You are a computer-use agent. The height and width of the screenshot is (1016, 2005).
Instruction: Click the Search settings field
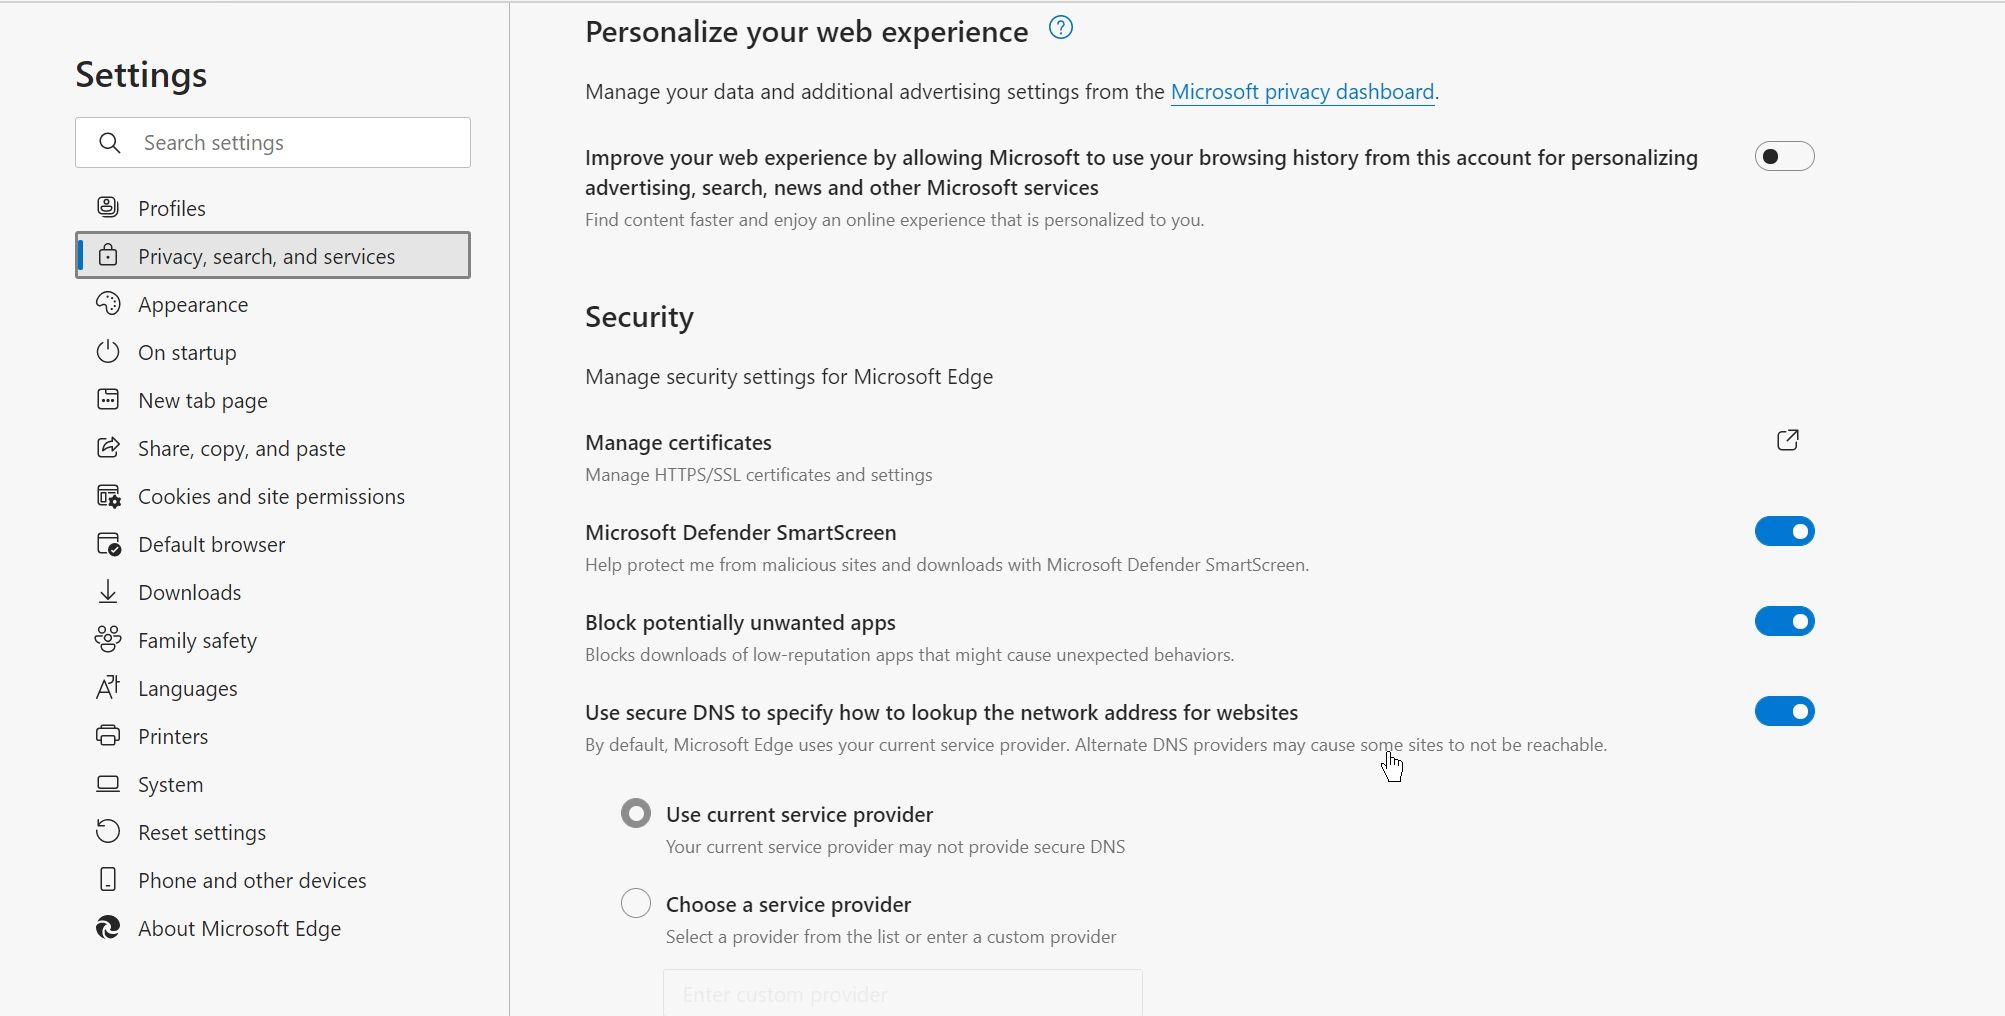pyautogui.click(x=290, y=142)
